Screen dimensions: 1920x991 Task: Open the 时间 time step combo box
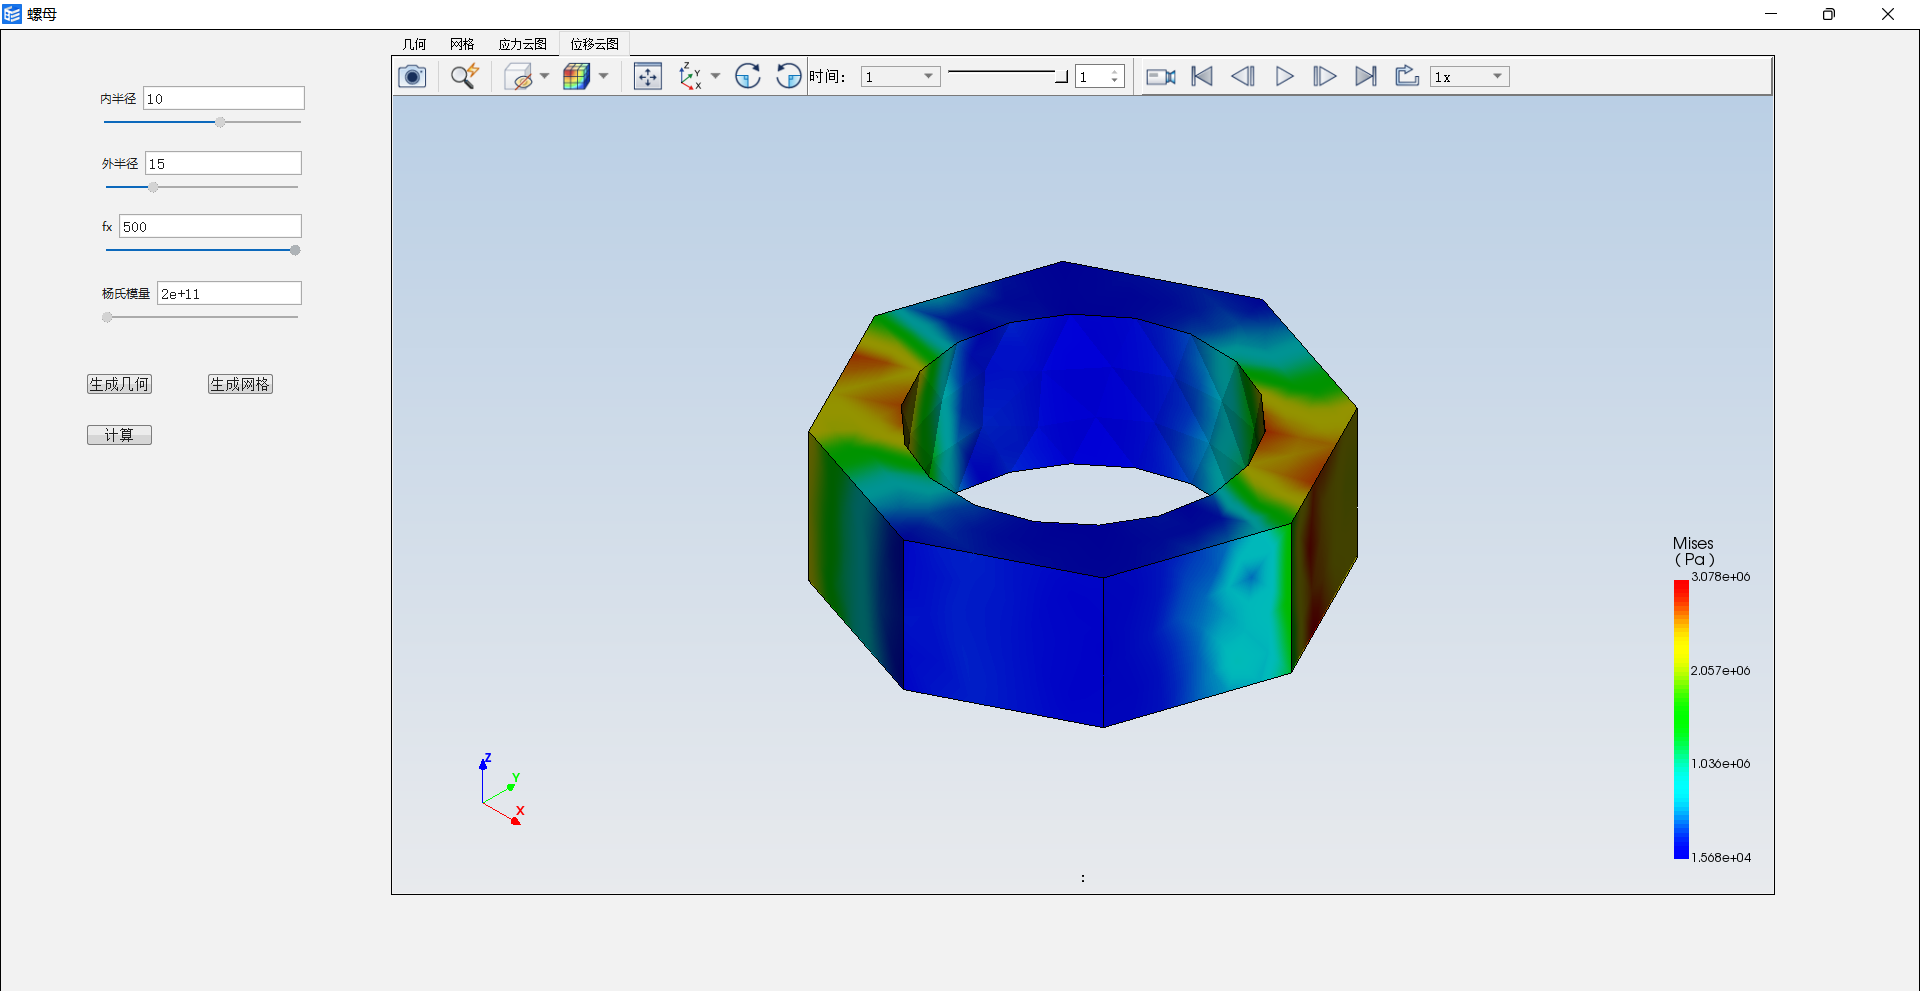coord(900,77)
